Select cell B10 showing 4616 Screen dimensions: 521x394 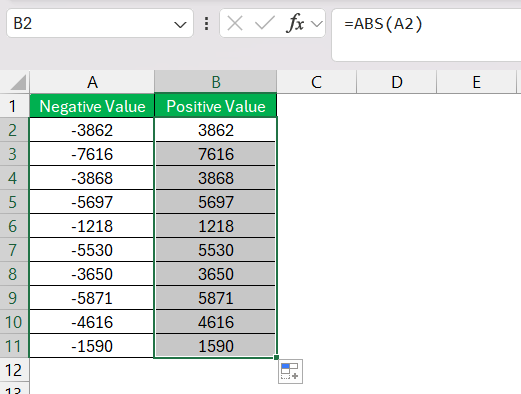(216, 322)
